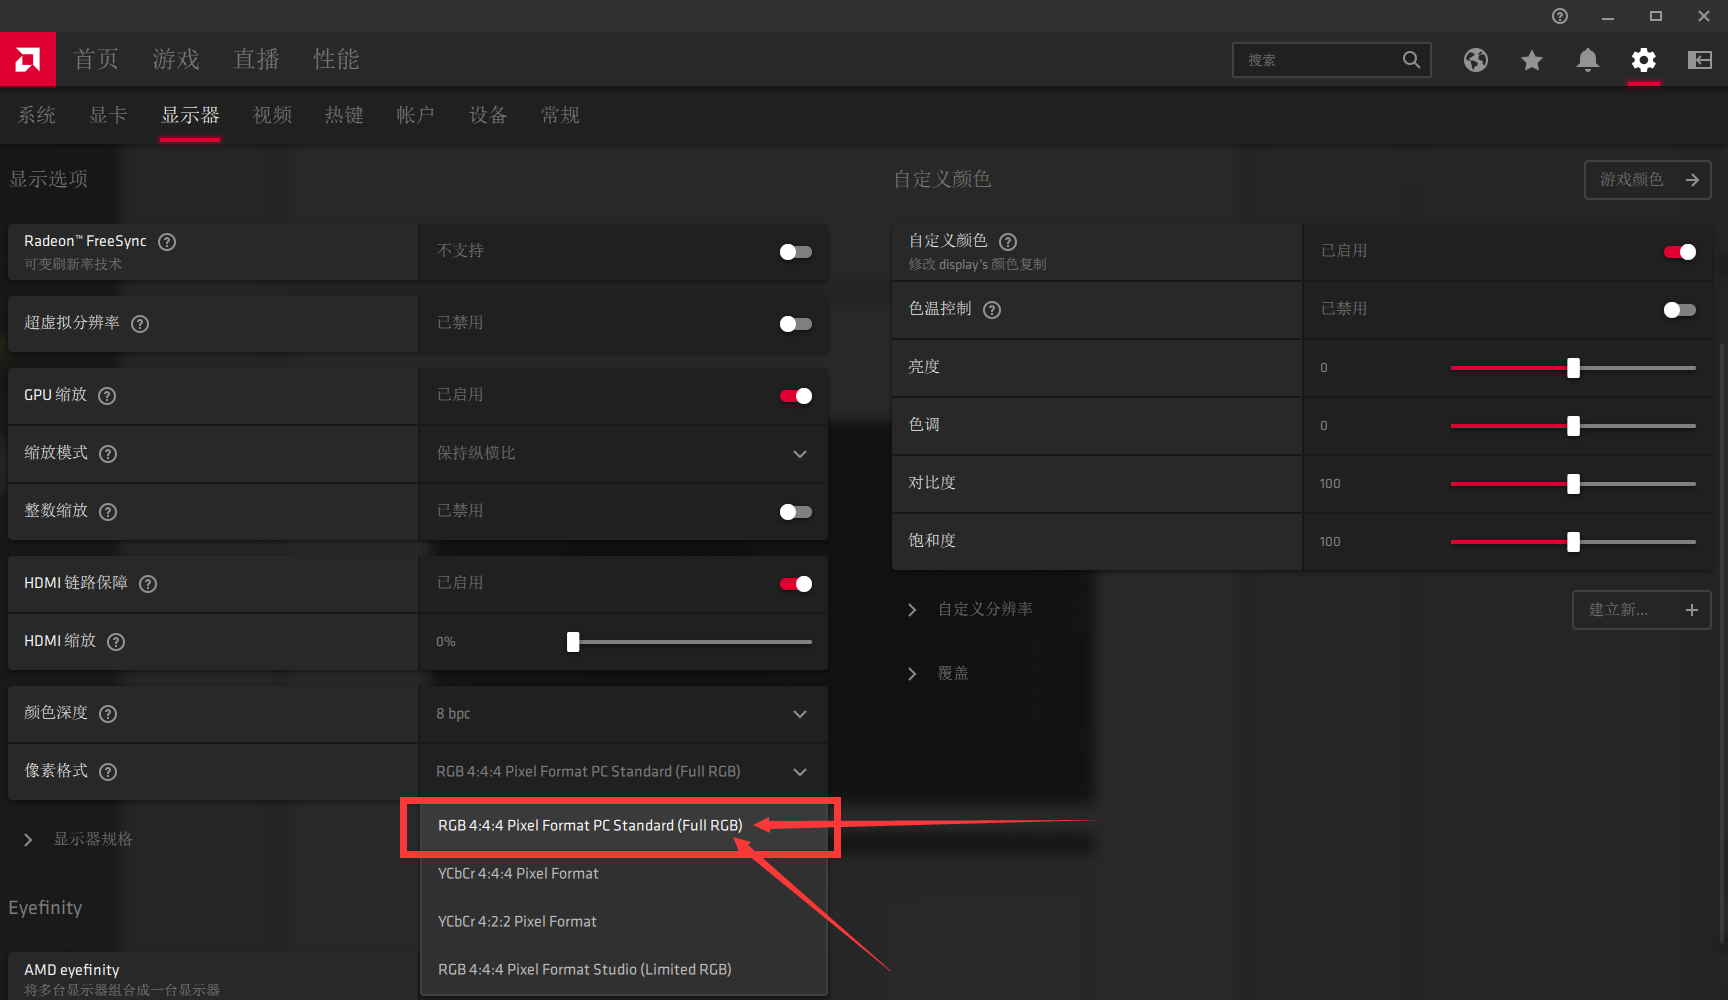1728x1000 pixels.
Task: Open favorites star icon
Action: tap(1532, 60)
